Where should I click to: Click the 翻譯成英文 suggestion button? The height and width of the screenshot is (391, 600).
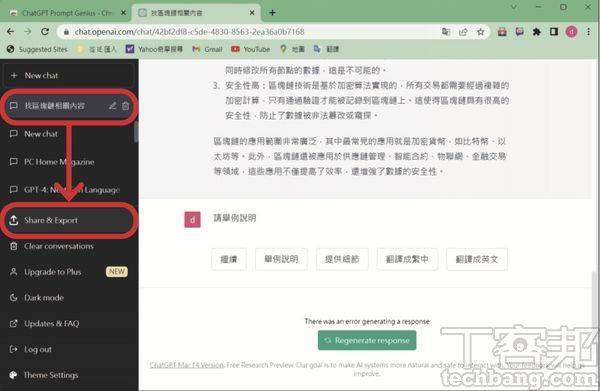point(477,259)
